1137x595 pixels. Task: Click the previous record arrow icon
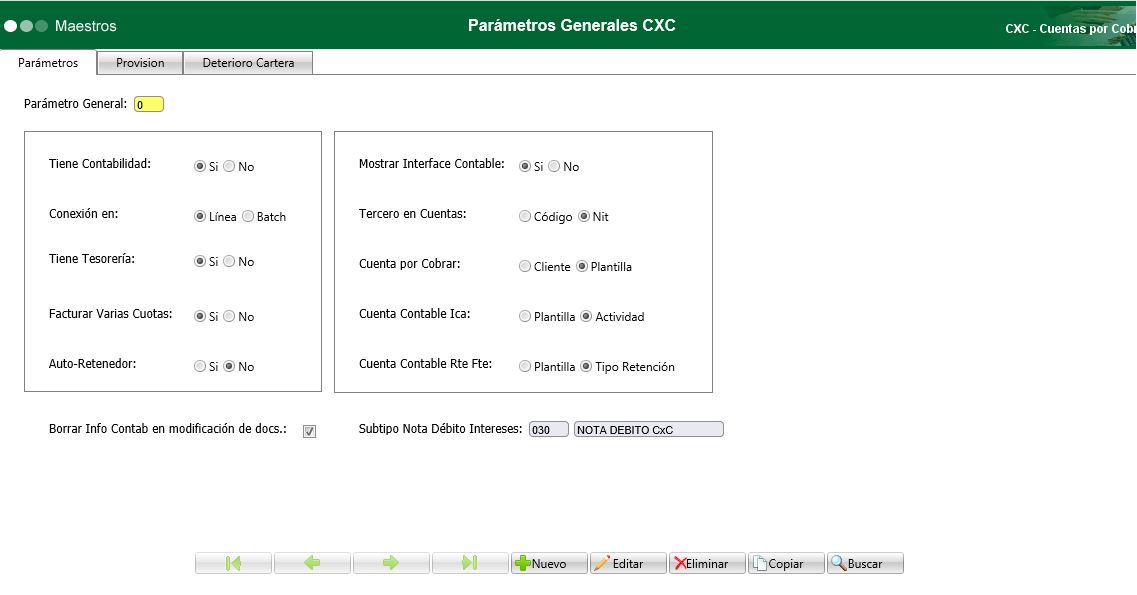(312, 563)
